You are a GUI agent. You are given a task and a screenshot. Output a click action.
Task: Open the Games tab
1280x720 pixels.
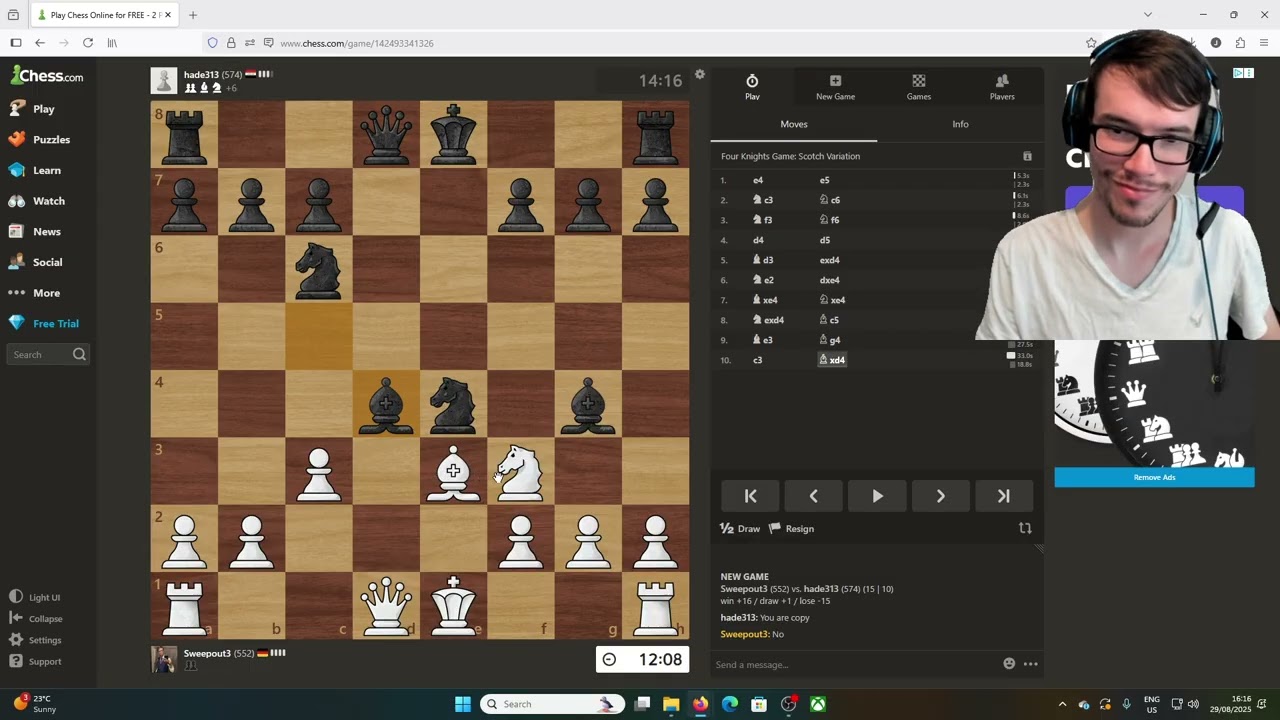click(918, 87)
